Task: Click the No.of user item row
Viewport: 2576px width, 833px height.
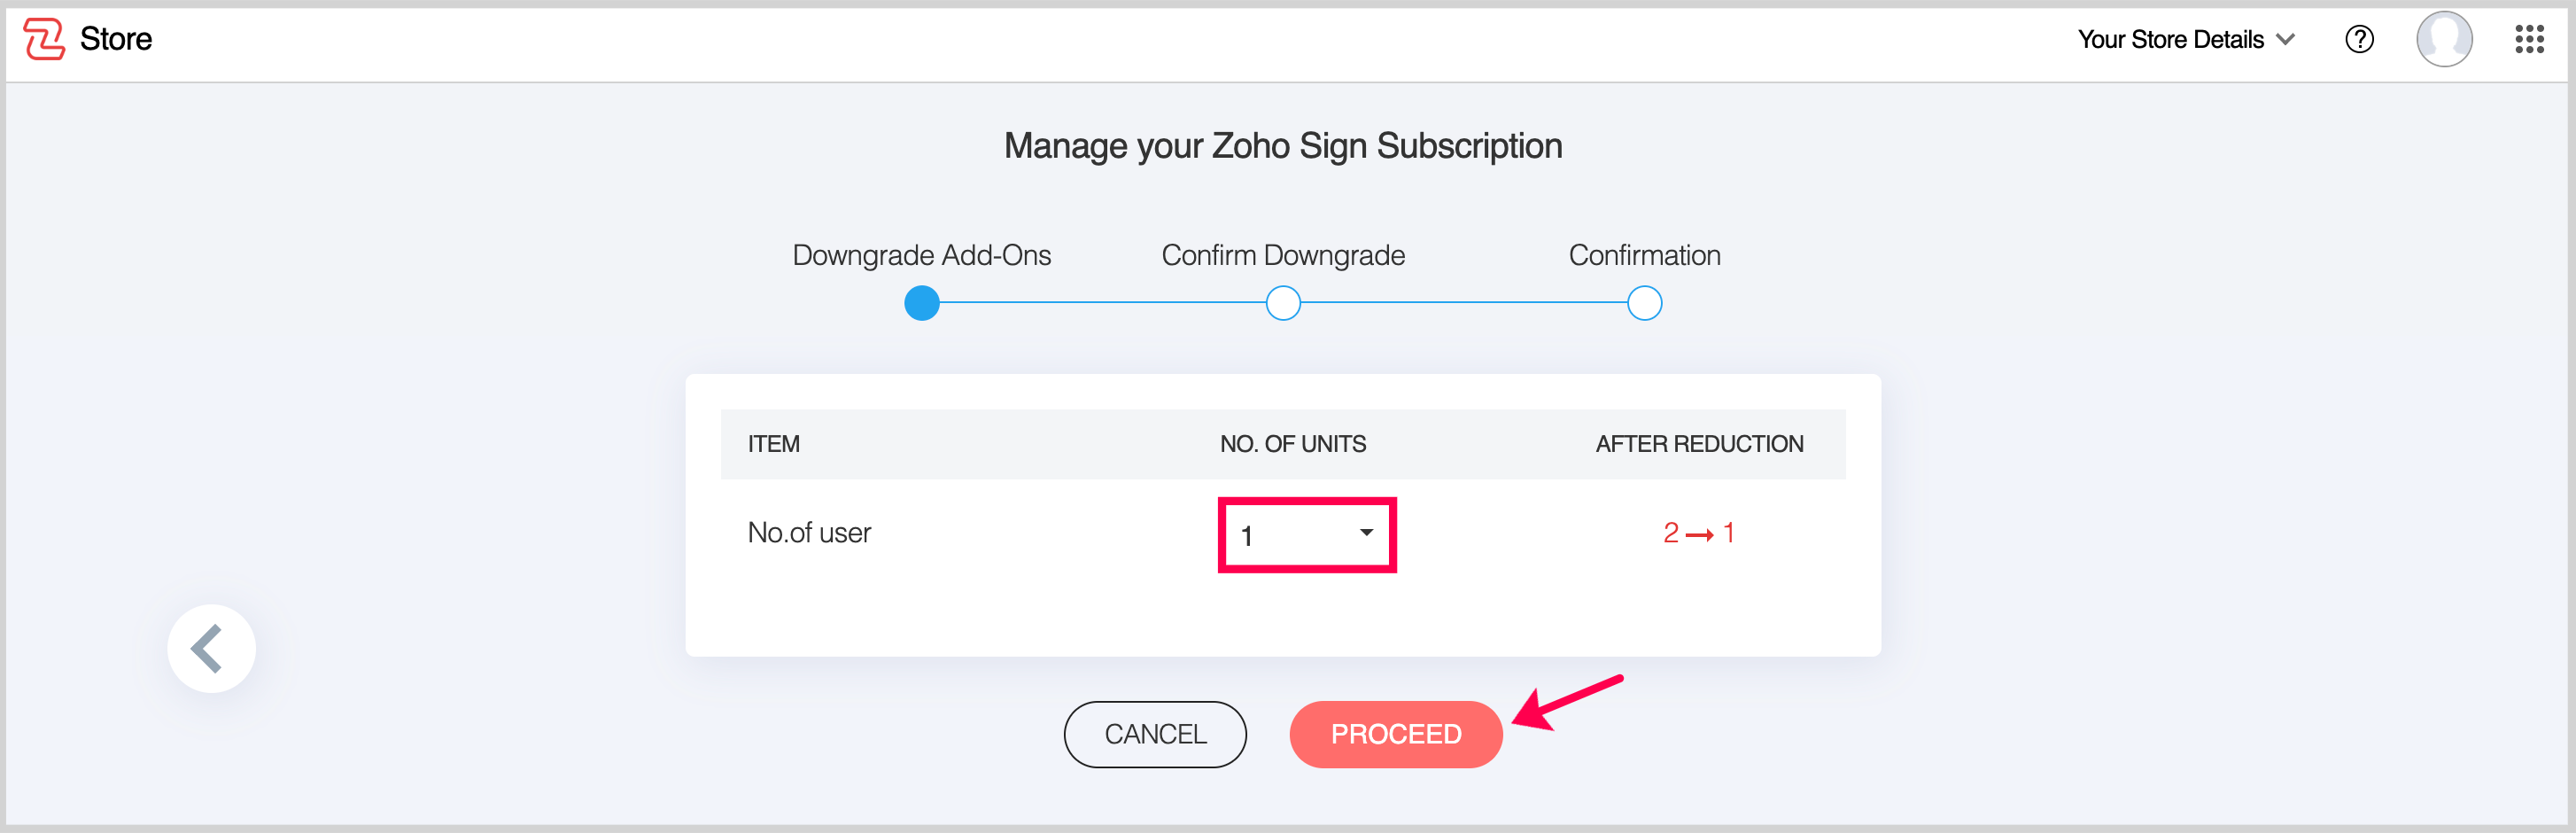Action: (x=809, y=533)
